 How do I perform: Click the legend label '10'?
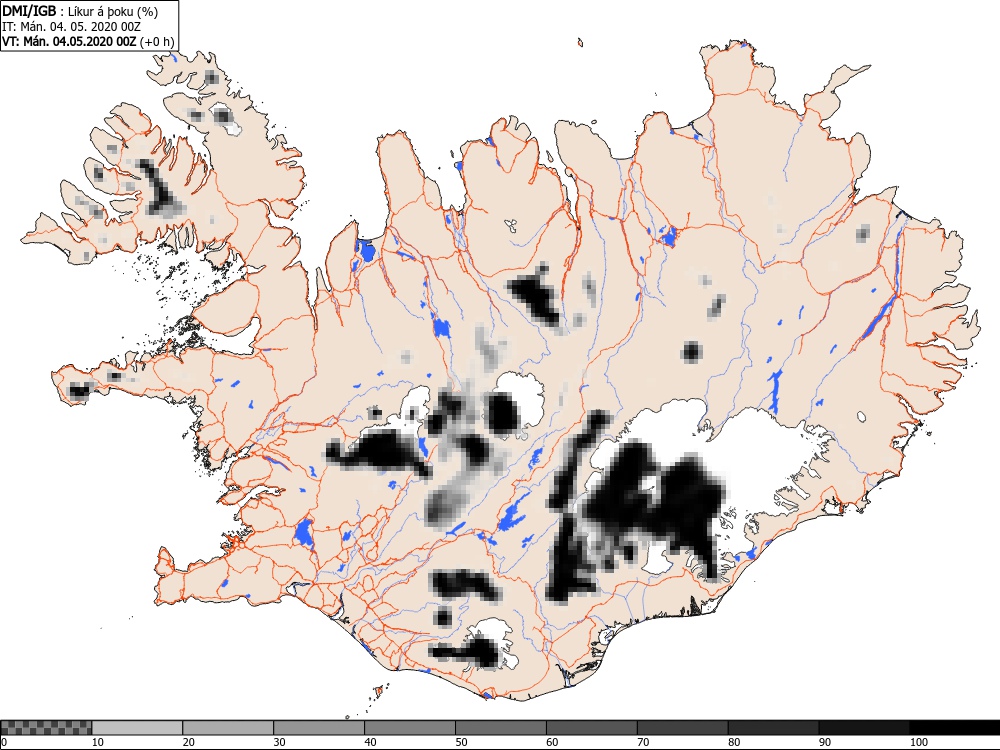coord(98,742)
